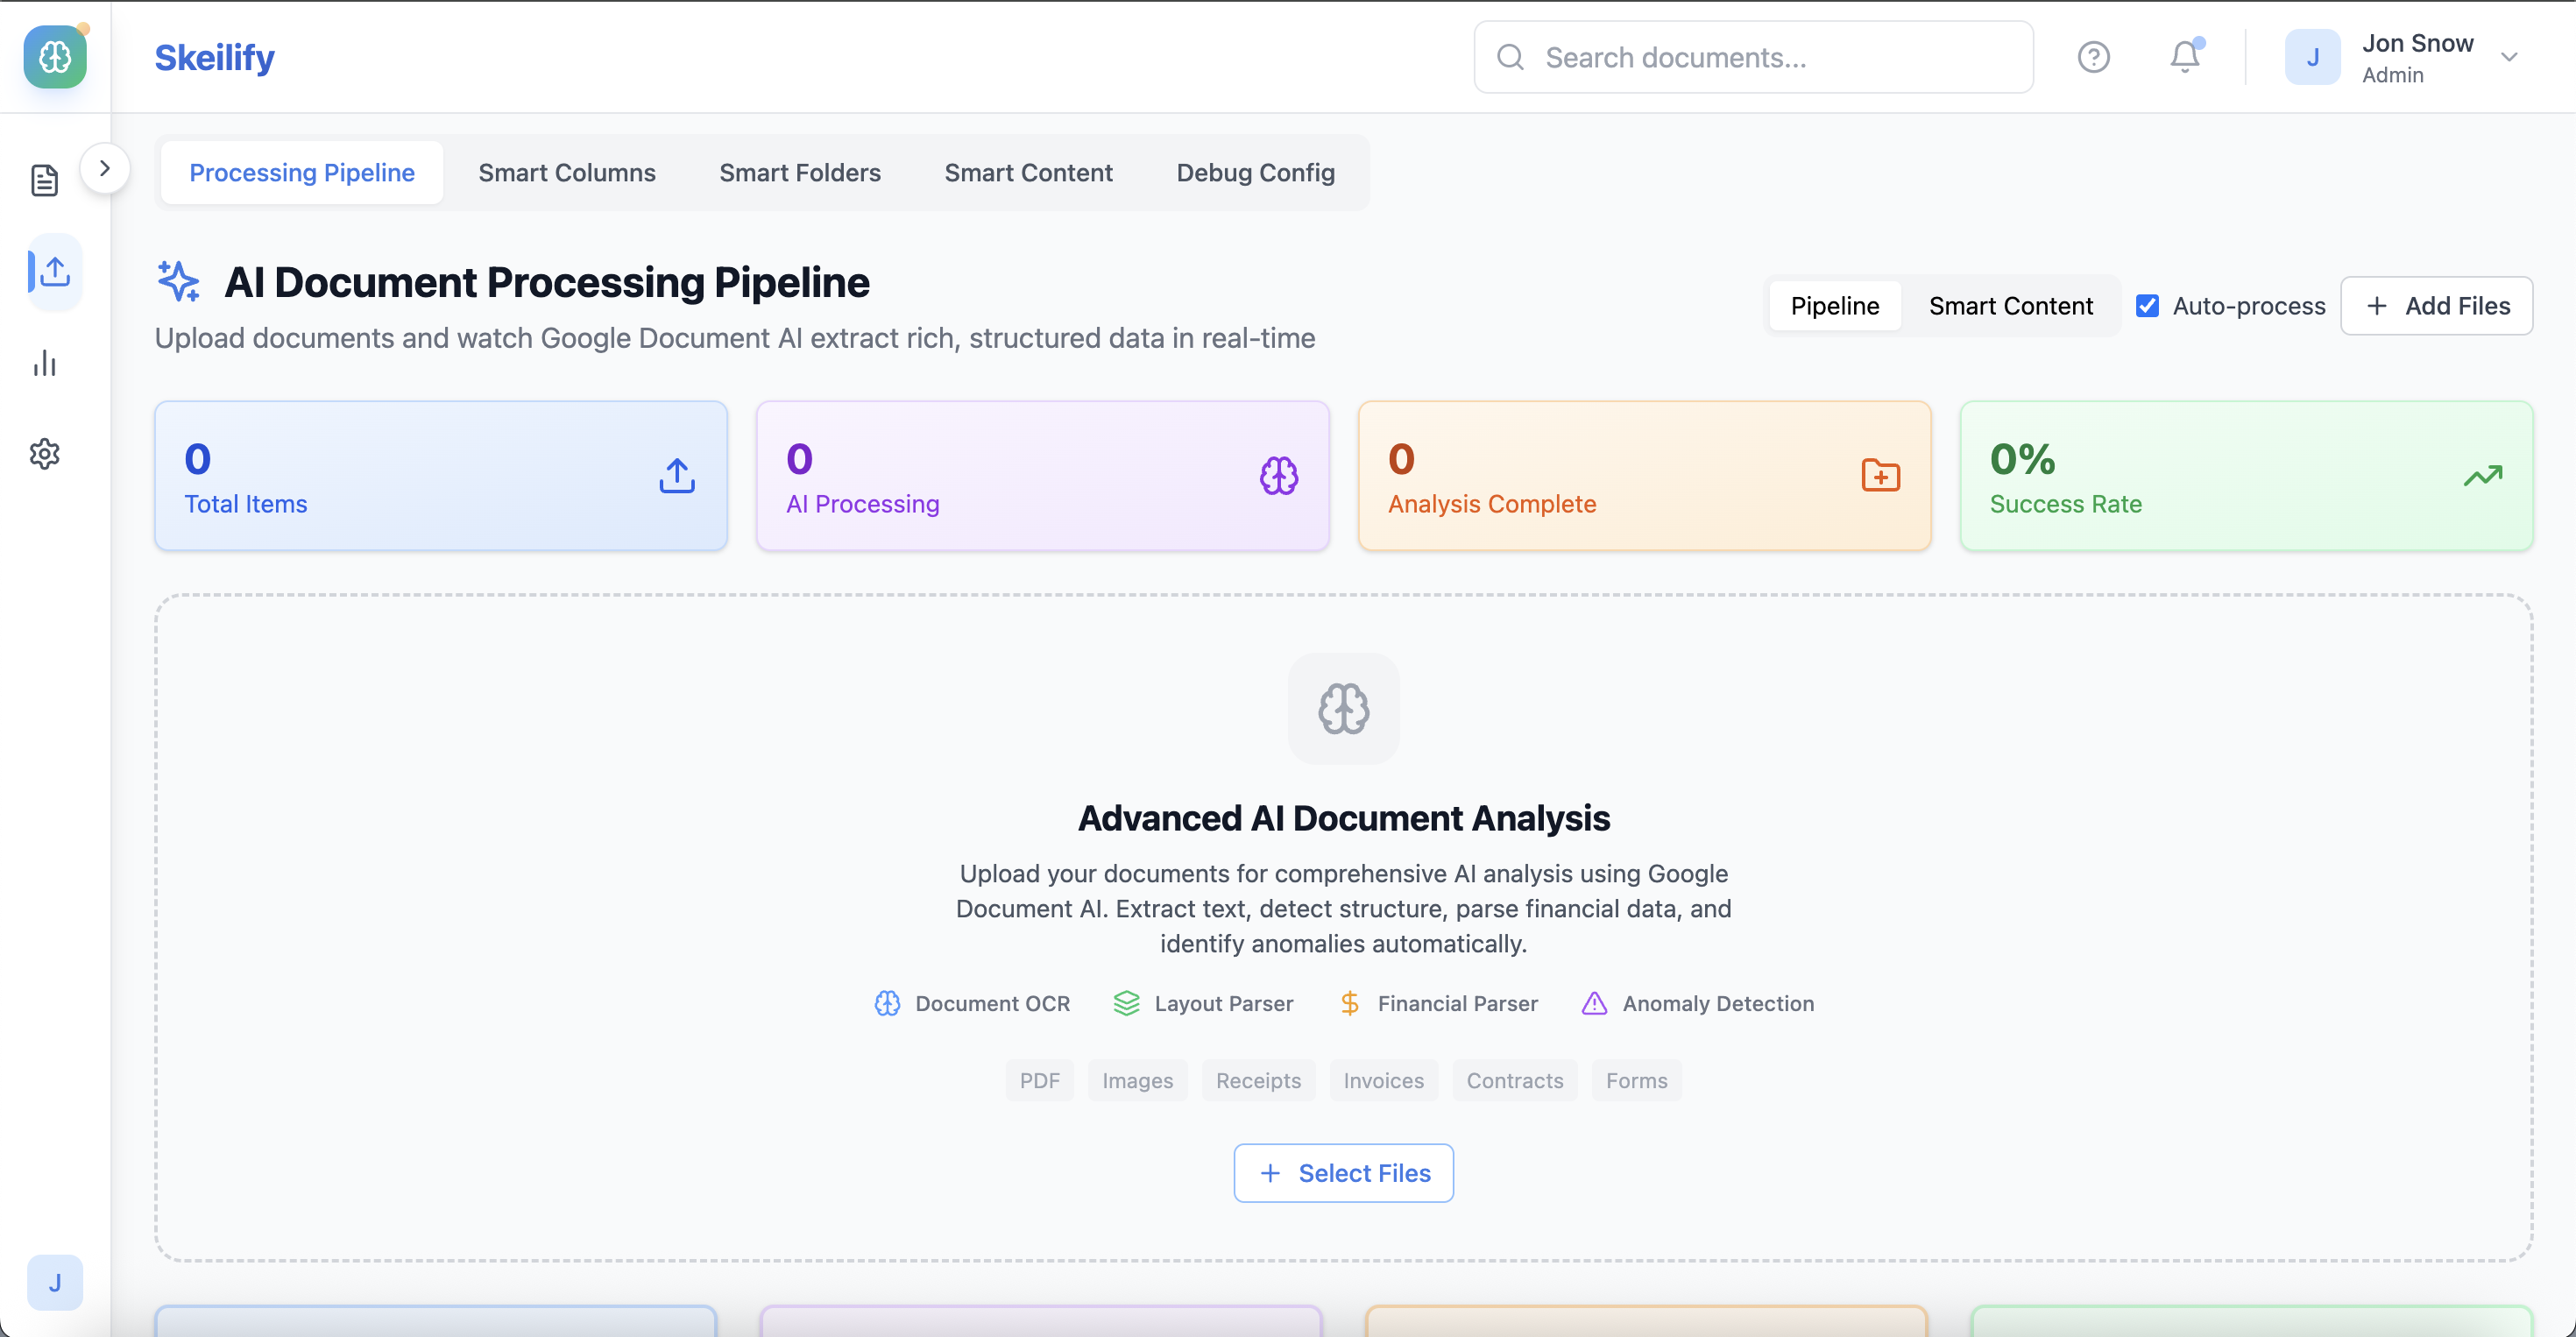Switch to the Smart Columns tab
The height and width of the screenshot is (1337, 2576).
pos(567,173)
